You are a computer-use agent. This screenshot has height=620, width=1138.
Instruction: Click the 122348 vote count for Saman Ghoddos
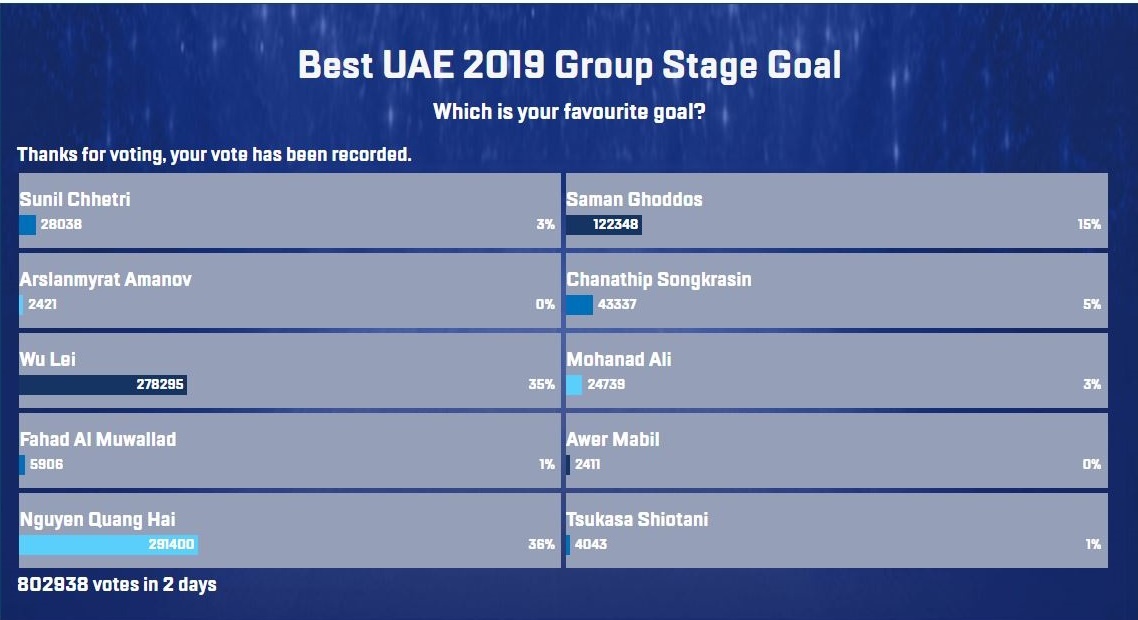615,225
